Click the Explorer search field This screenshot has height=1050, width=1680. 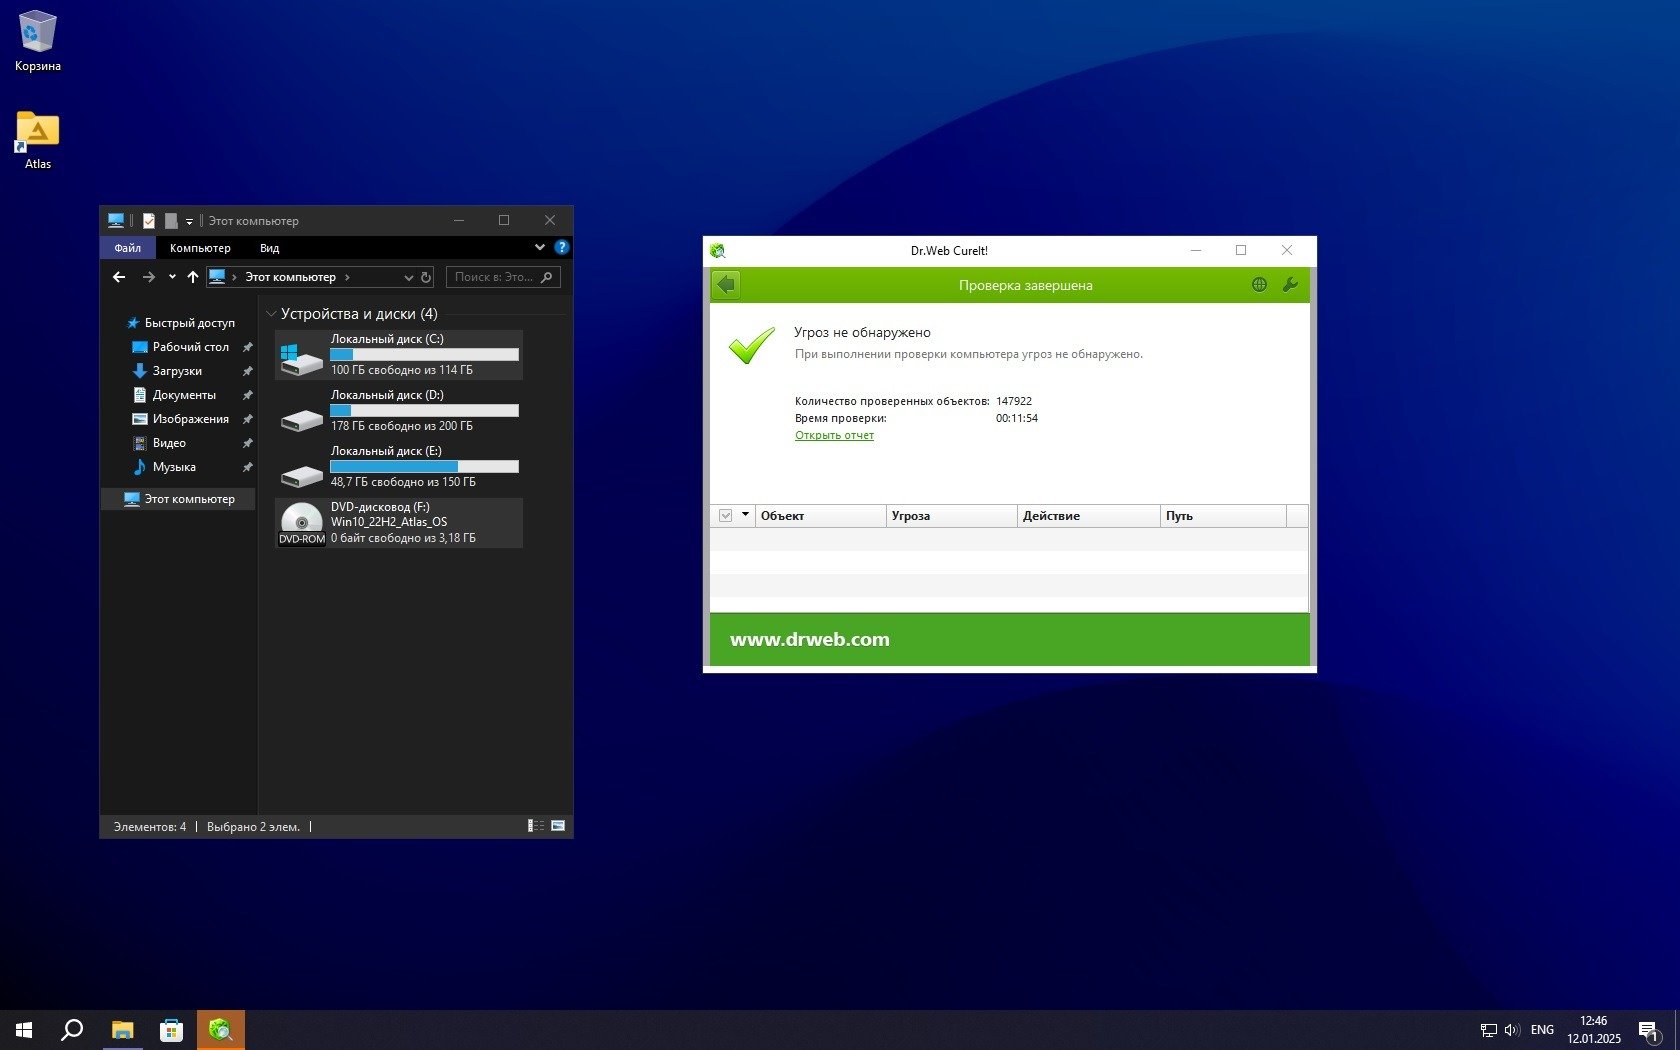[x=495, y=277]
